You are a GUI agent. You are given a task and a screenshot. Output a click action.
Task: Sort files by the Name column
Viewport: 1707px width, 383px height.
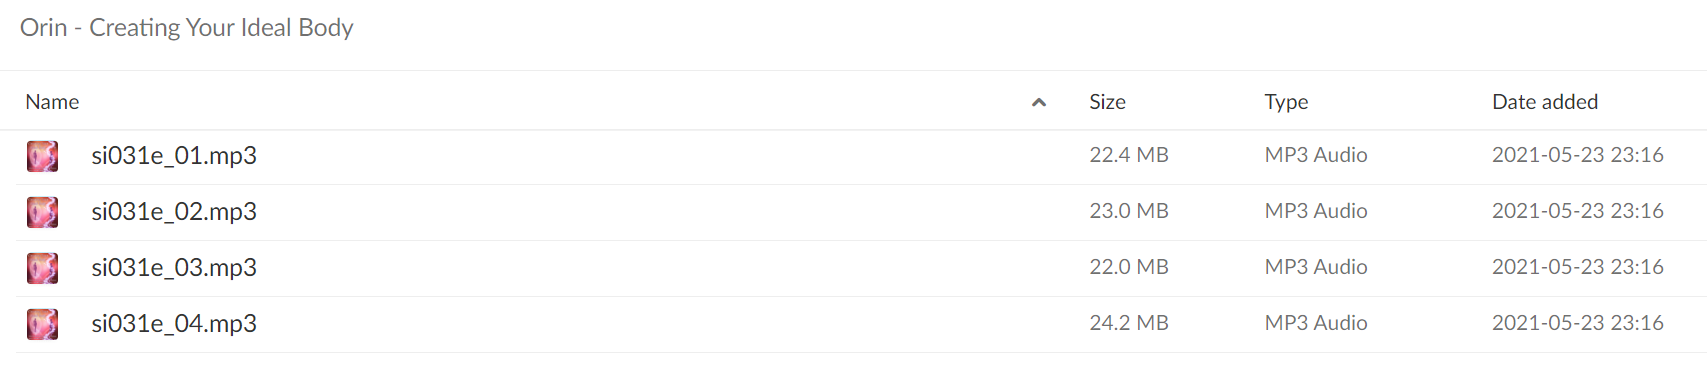click(x=52, y=102)
